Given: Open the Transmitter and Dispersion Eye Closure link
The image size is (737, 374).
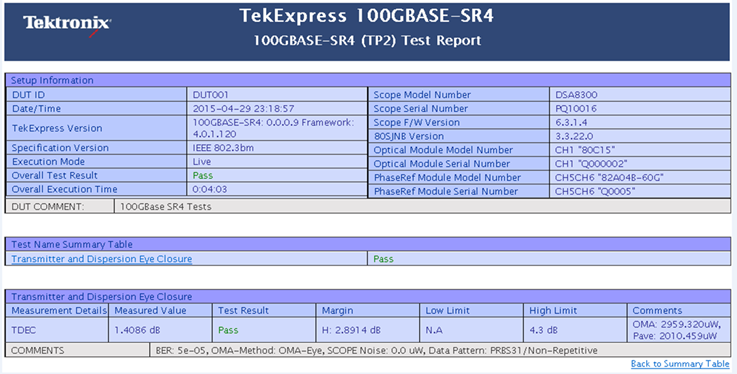Looking at the screenshot, I should (x=102, y=259).
